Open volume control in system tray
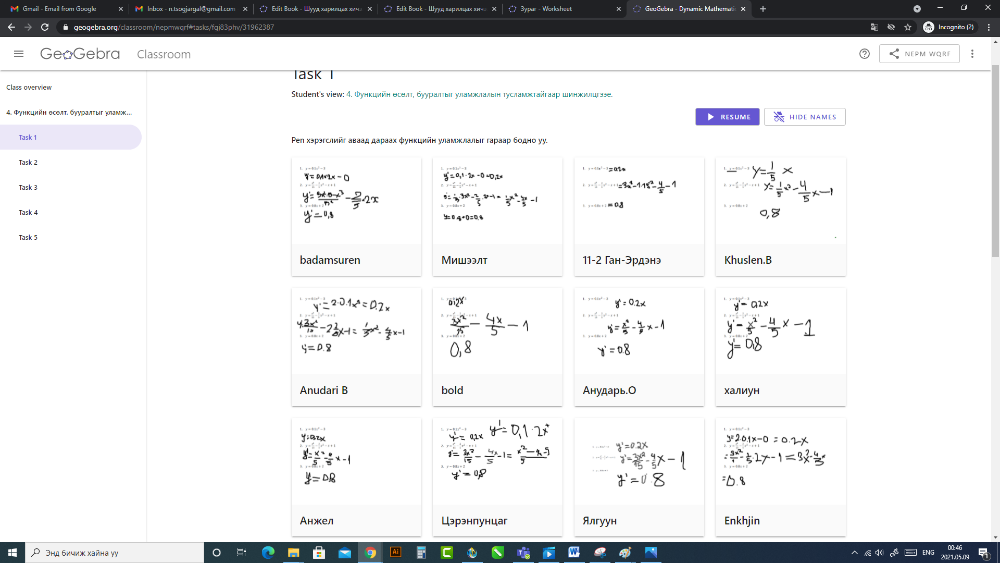 tap(880, 552)
